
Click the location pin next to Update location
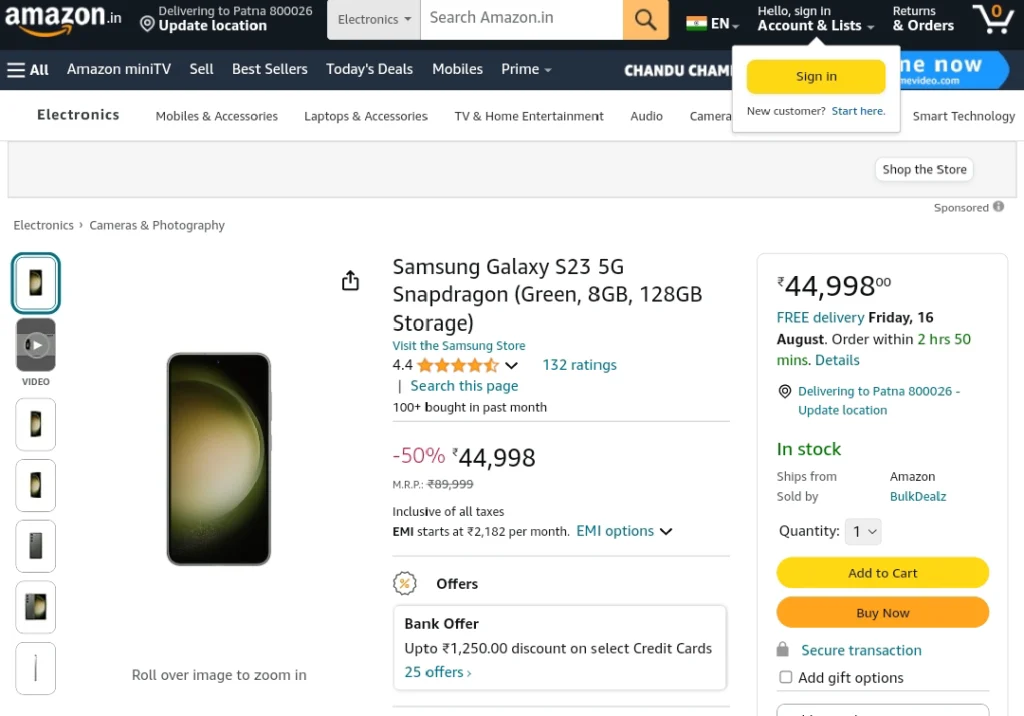coord(148,24)
